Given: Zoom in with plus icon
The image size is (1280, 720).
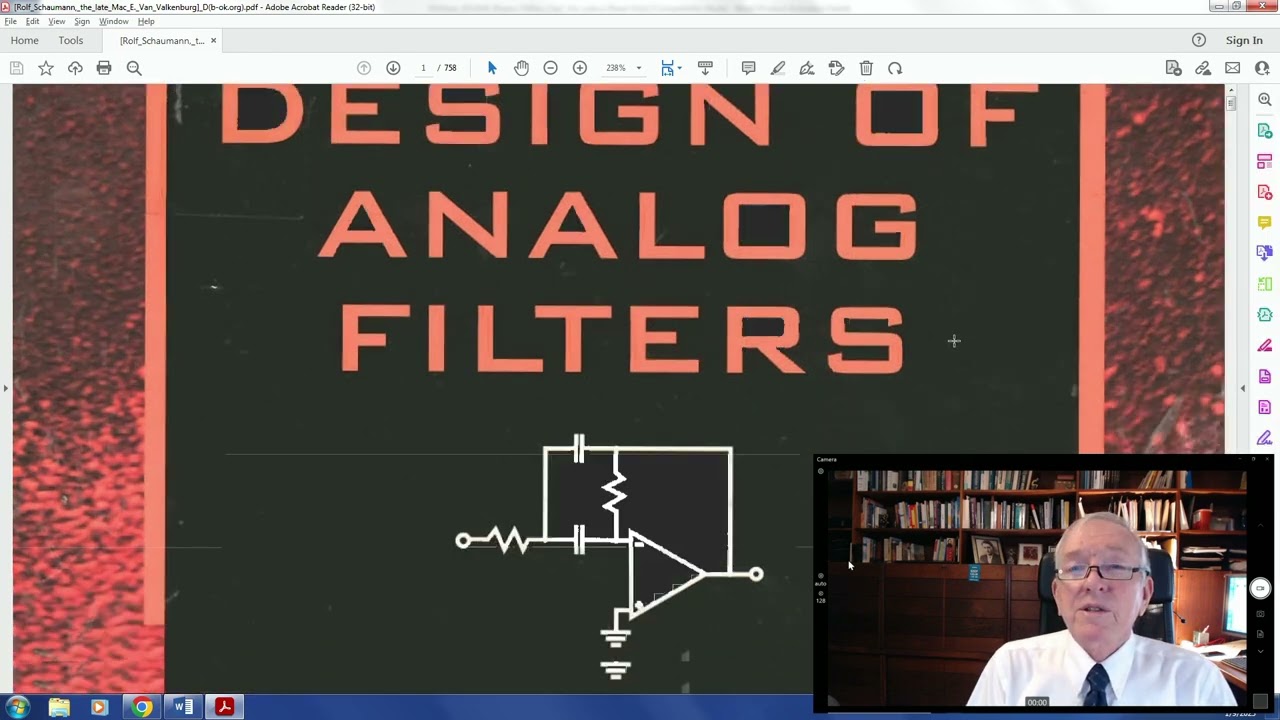Looking at the screenshot, I should coord(580,68).
